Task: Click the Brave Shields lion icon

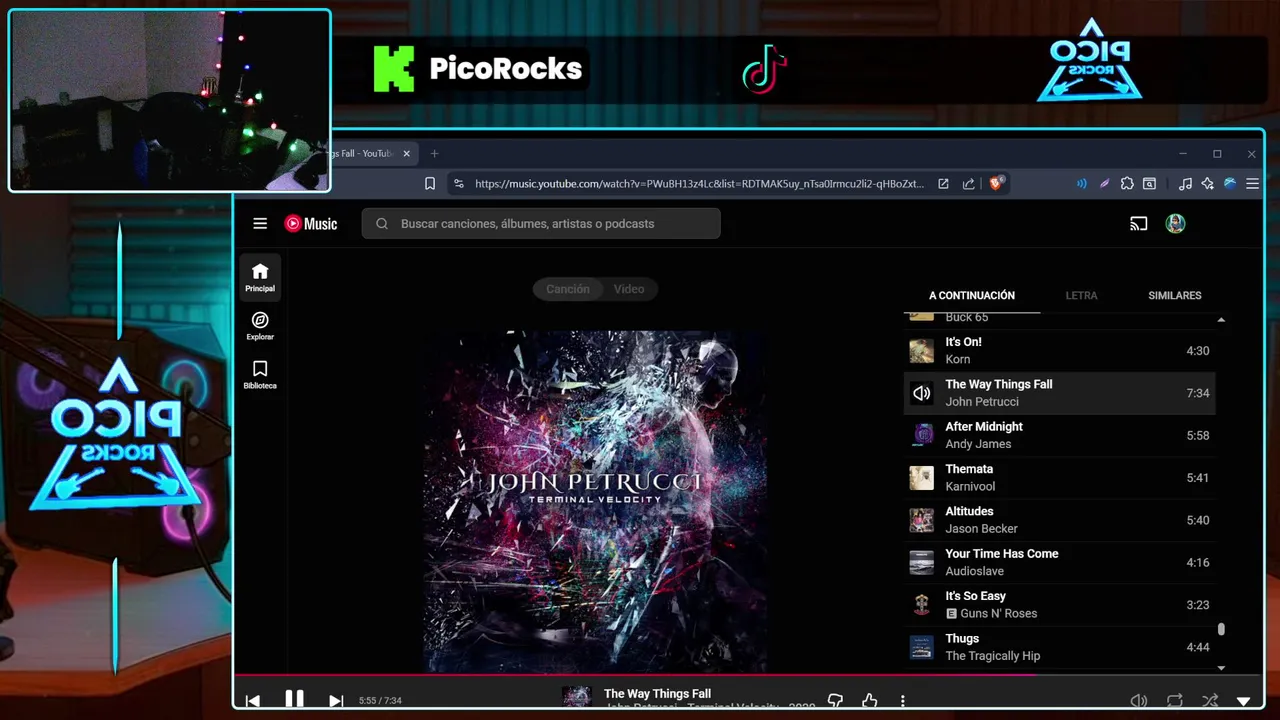Action: [x=996, y=183]
